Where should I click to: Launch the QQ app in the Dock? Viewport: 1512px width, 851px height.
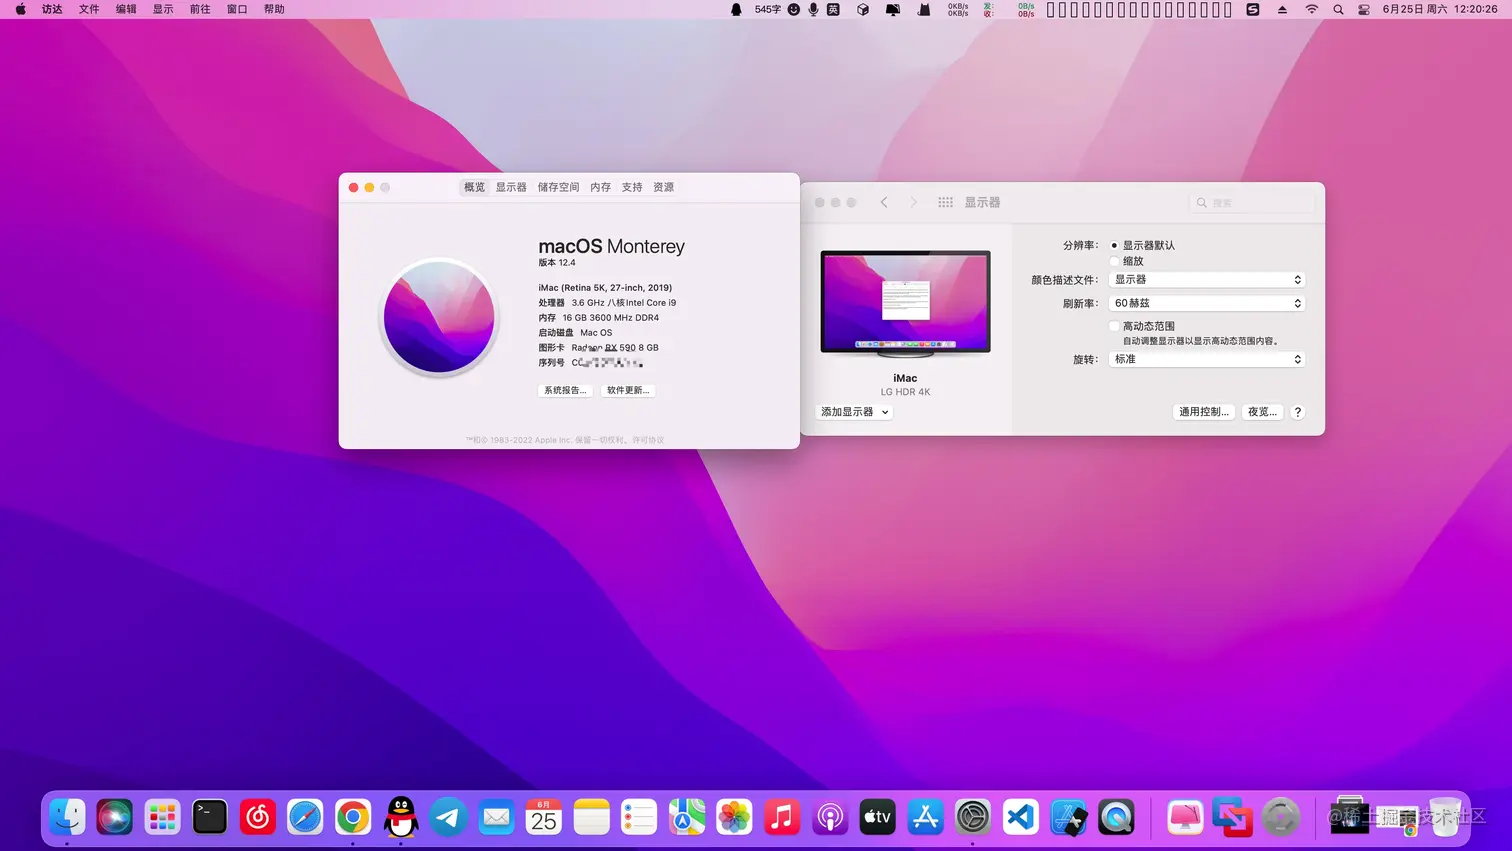(x=400, y=817)
